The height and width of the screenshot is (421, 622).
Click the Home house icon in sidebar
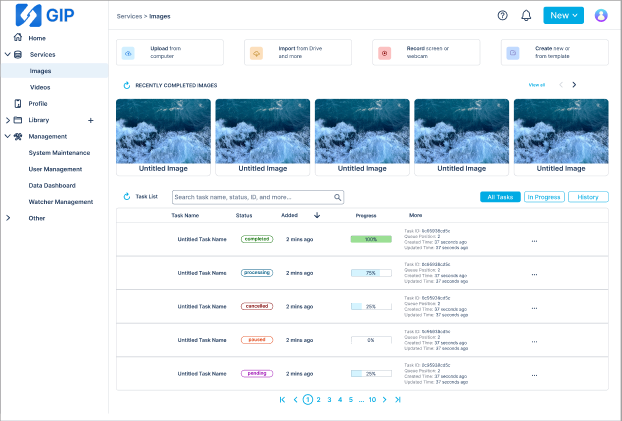(18, 37)
